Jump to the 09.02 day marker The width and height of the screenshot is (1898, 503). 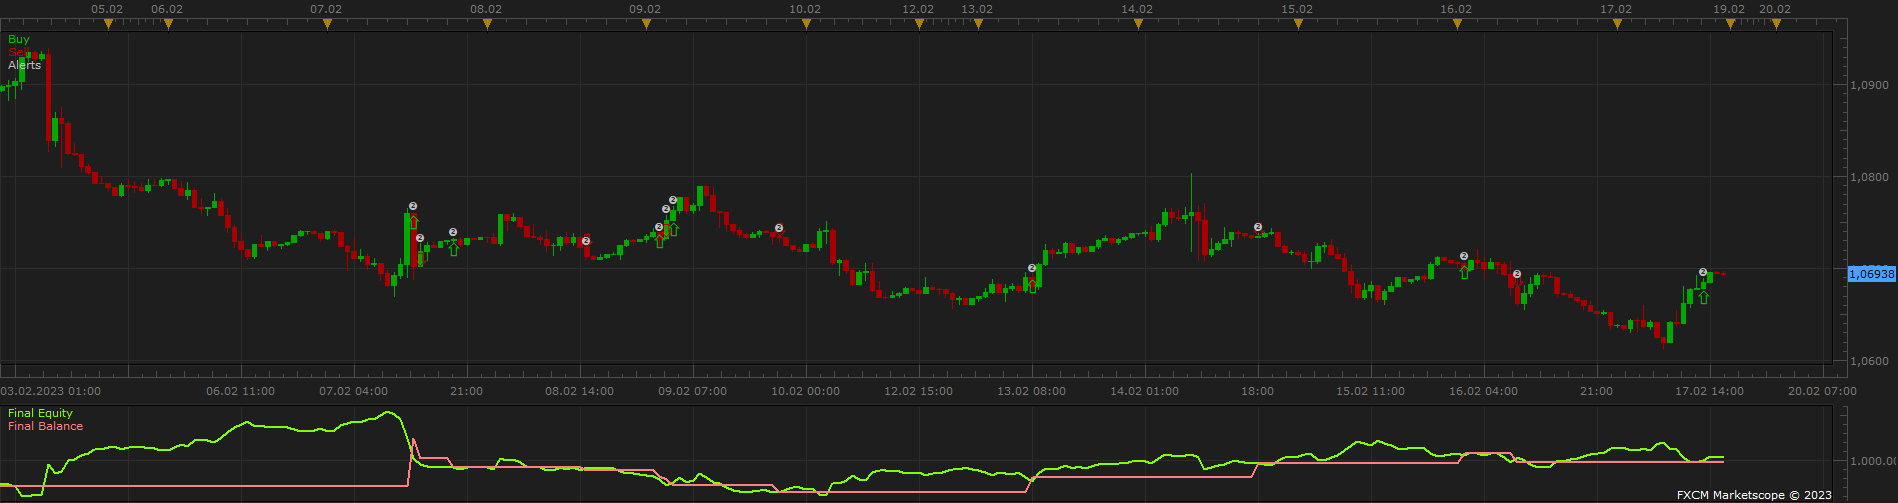click(x=646, y=24)
